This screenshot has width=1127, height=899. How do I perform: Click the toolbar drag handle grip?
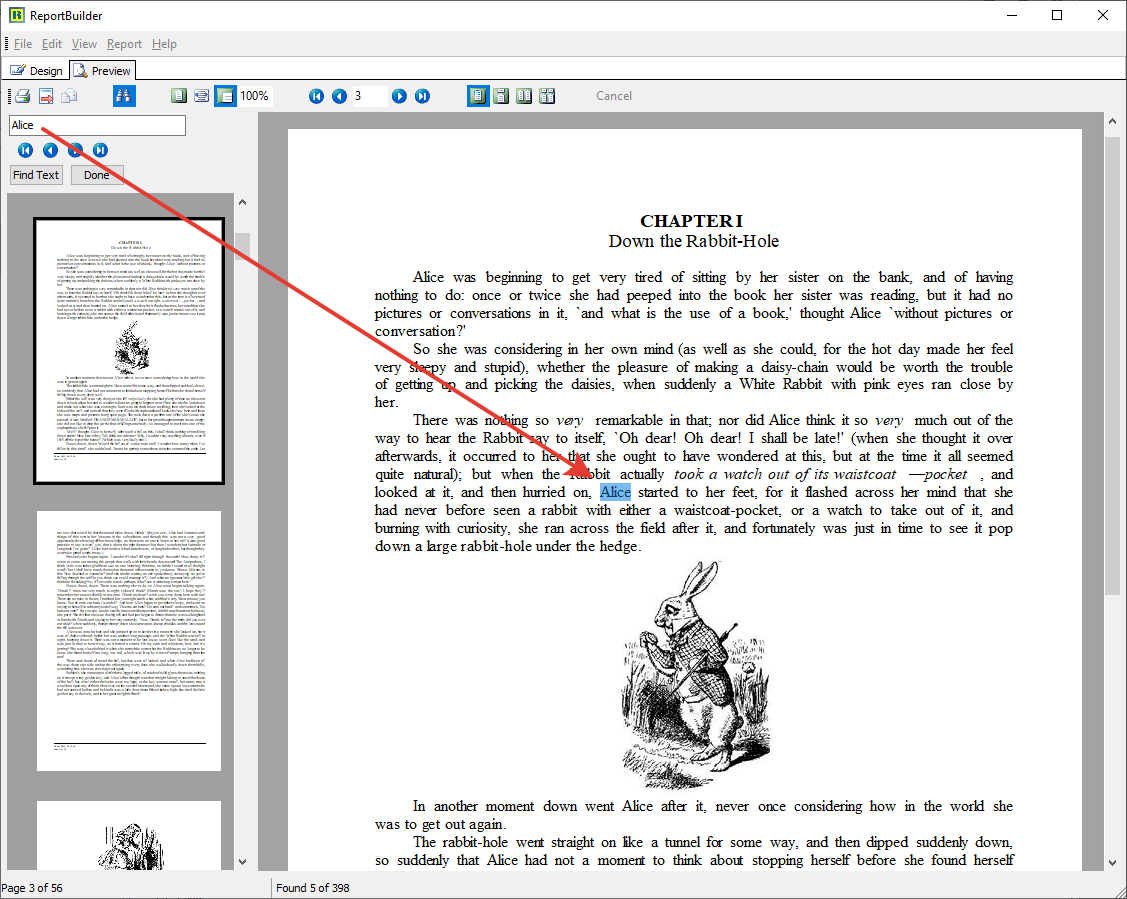(x=9, y=96)
